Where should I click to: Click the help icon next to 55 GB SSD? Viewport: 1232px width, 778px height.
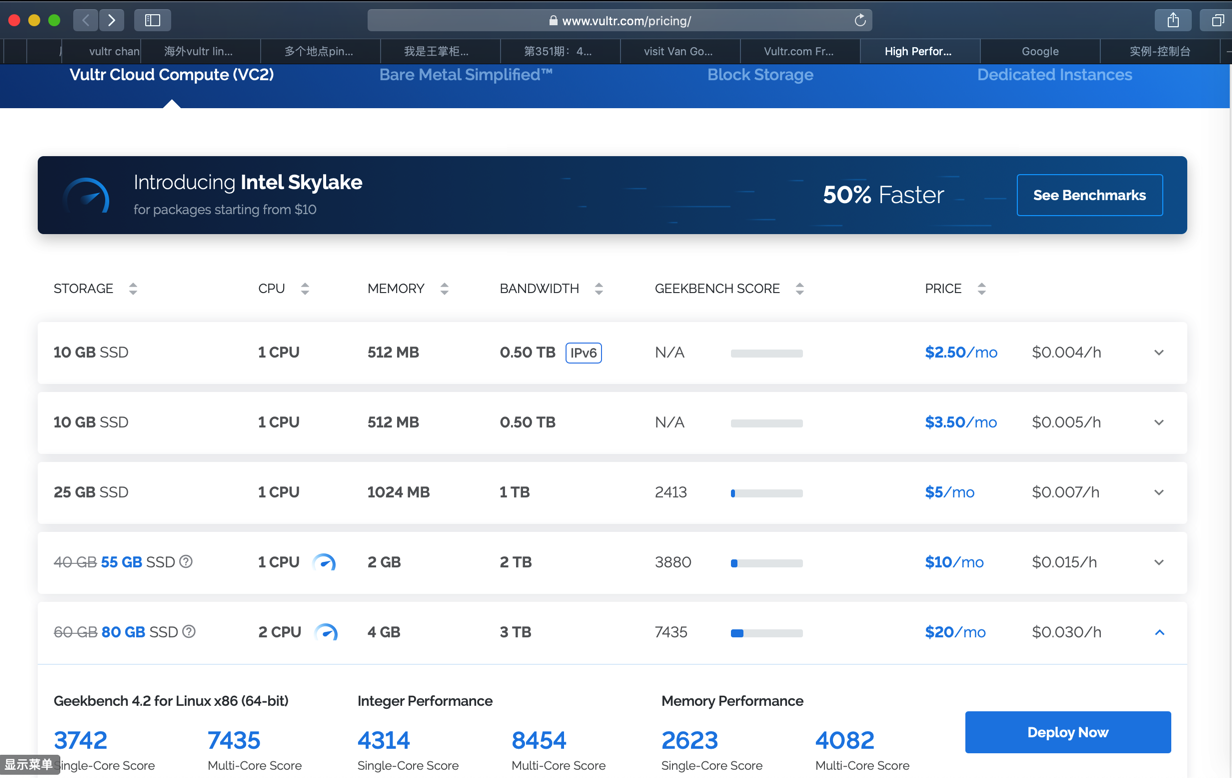click(x=186, y=562)
